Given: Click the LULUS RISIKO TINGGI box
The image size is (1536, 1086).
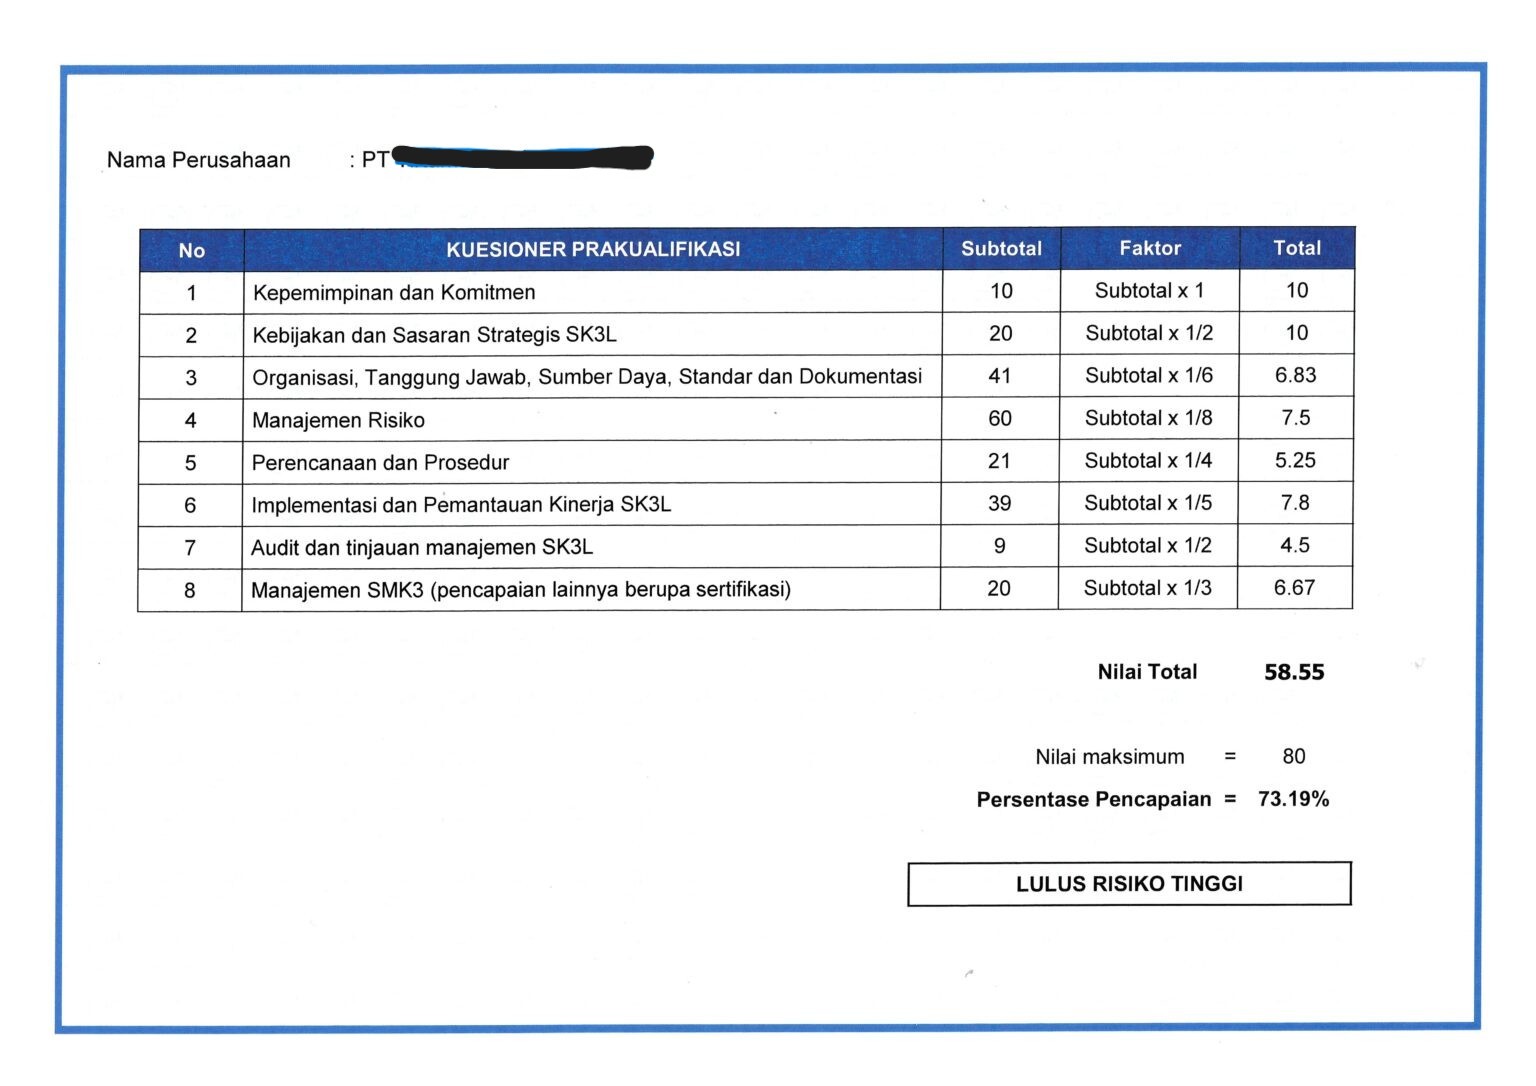Looking at the screenshot, I should click(x=1128, y=884).
